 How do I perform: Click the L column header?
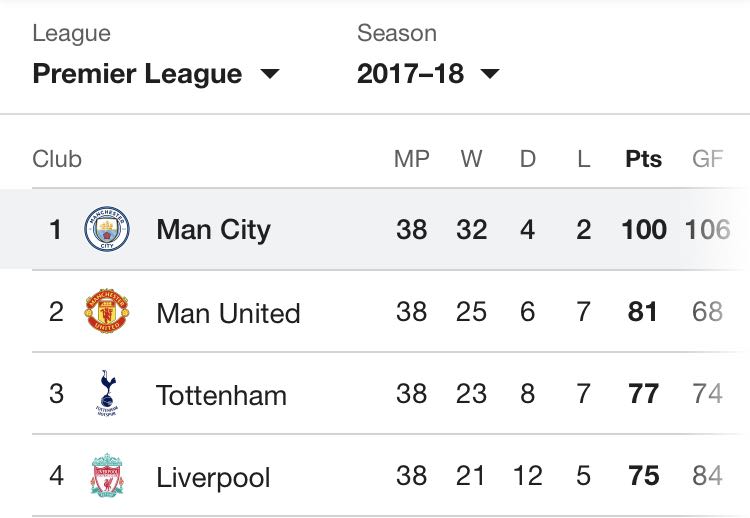[584, 159]
